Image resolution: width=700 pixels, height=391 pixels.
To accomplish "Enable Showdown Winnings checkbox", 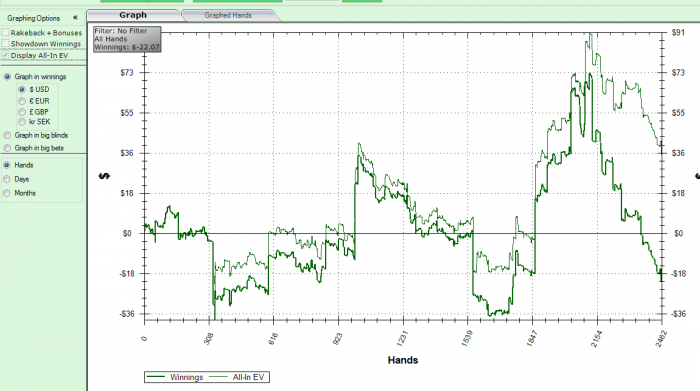I will [x=5, y=43].
